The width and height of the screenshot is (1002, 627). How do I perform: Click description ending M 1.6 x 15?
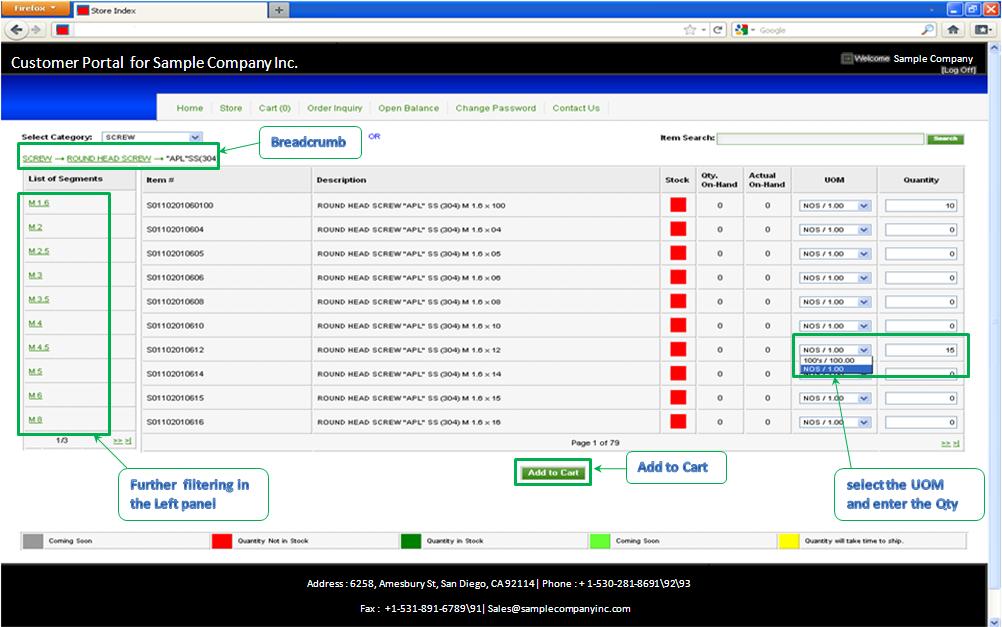(409, 398)
